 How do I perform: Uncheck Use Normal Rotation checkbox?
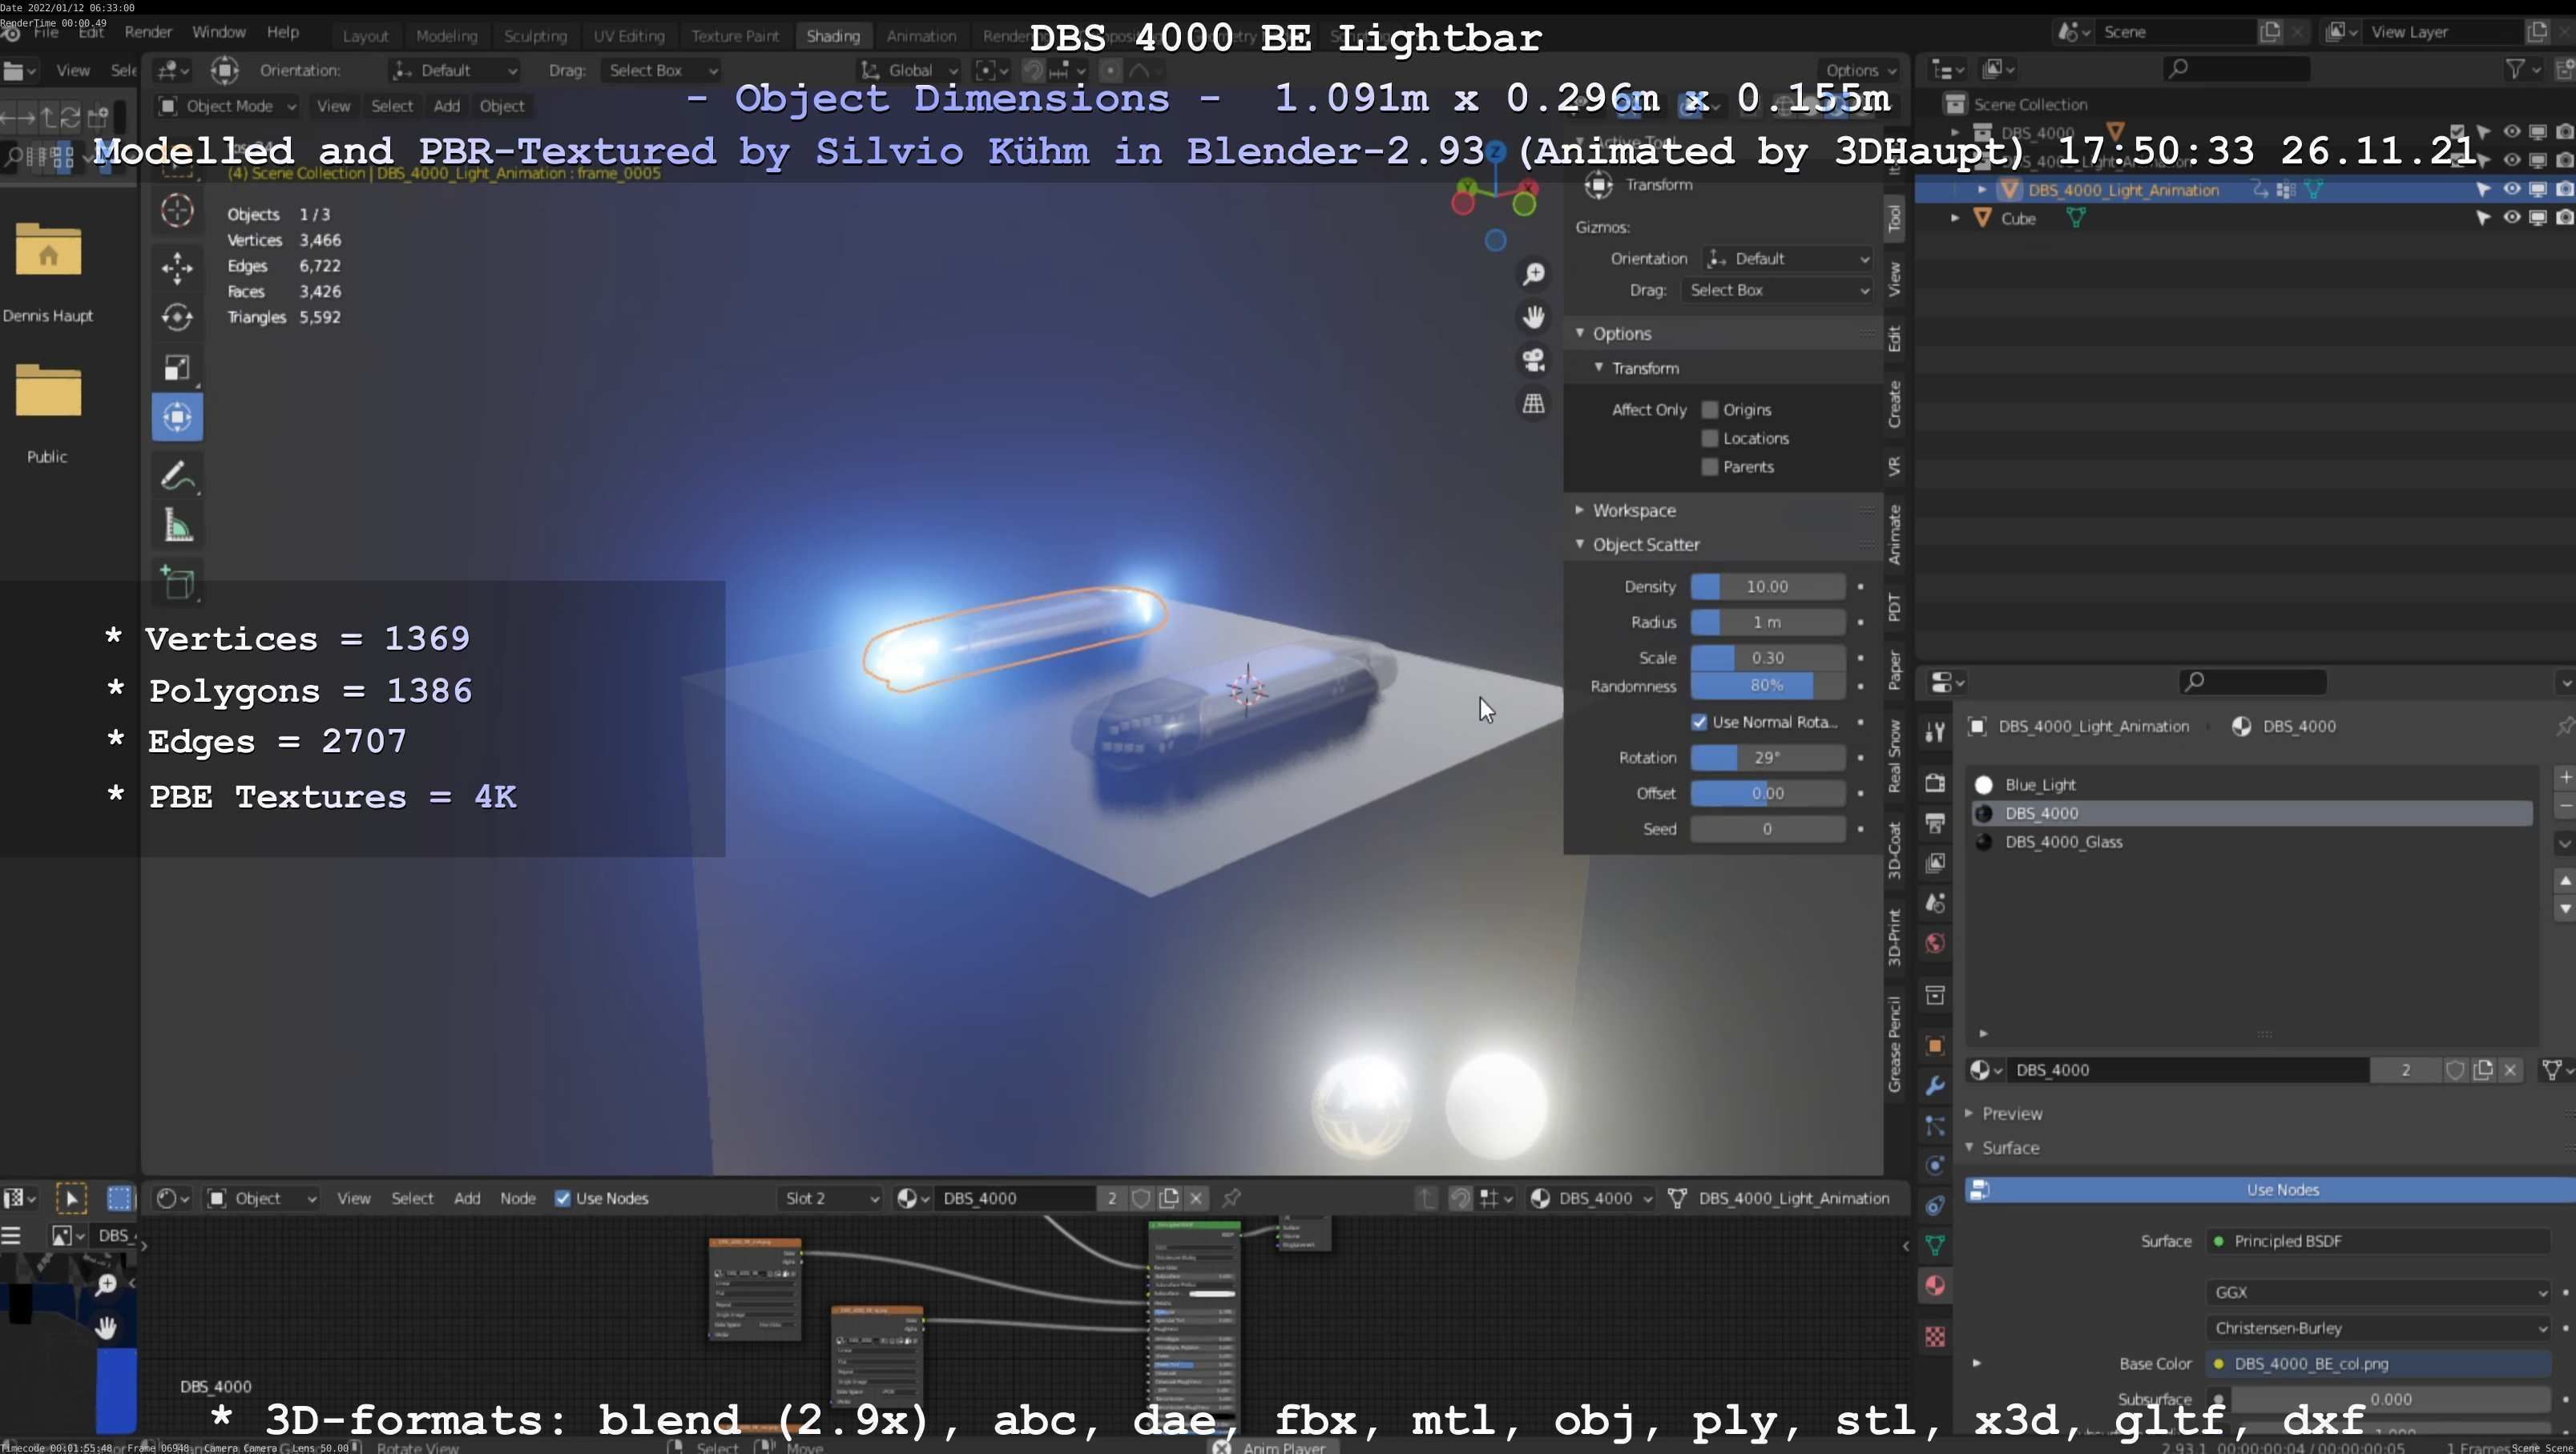coord(1699,722)
